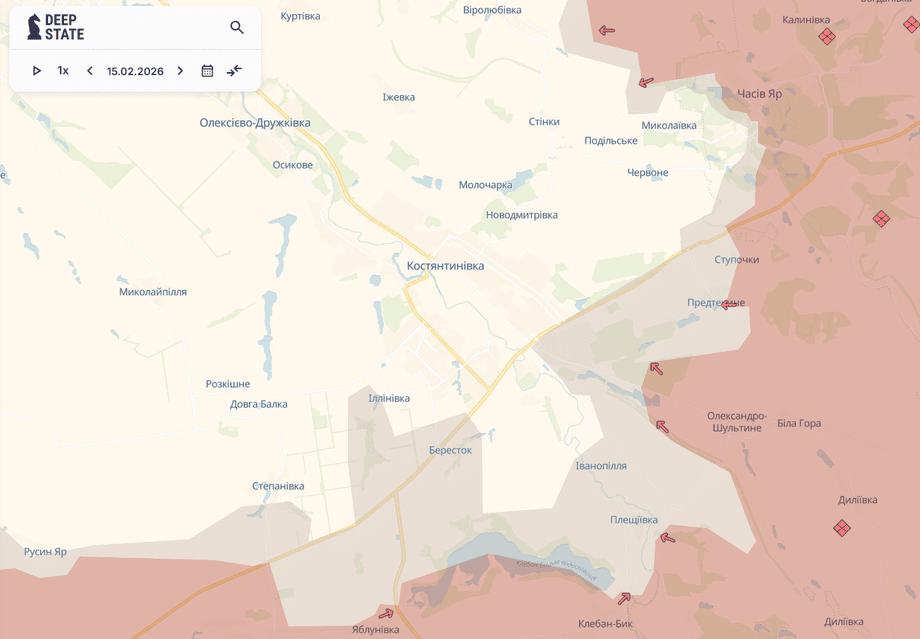This screenshot has height=639, width=920.
Task: Click the converging arrows compare icon
Action: click(234, 71)
